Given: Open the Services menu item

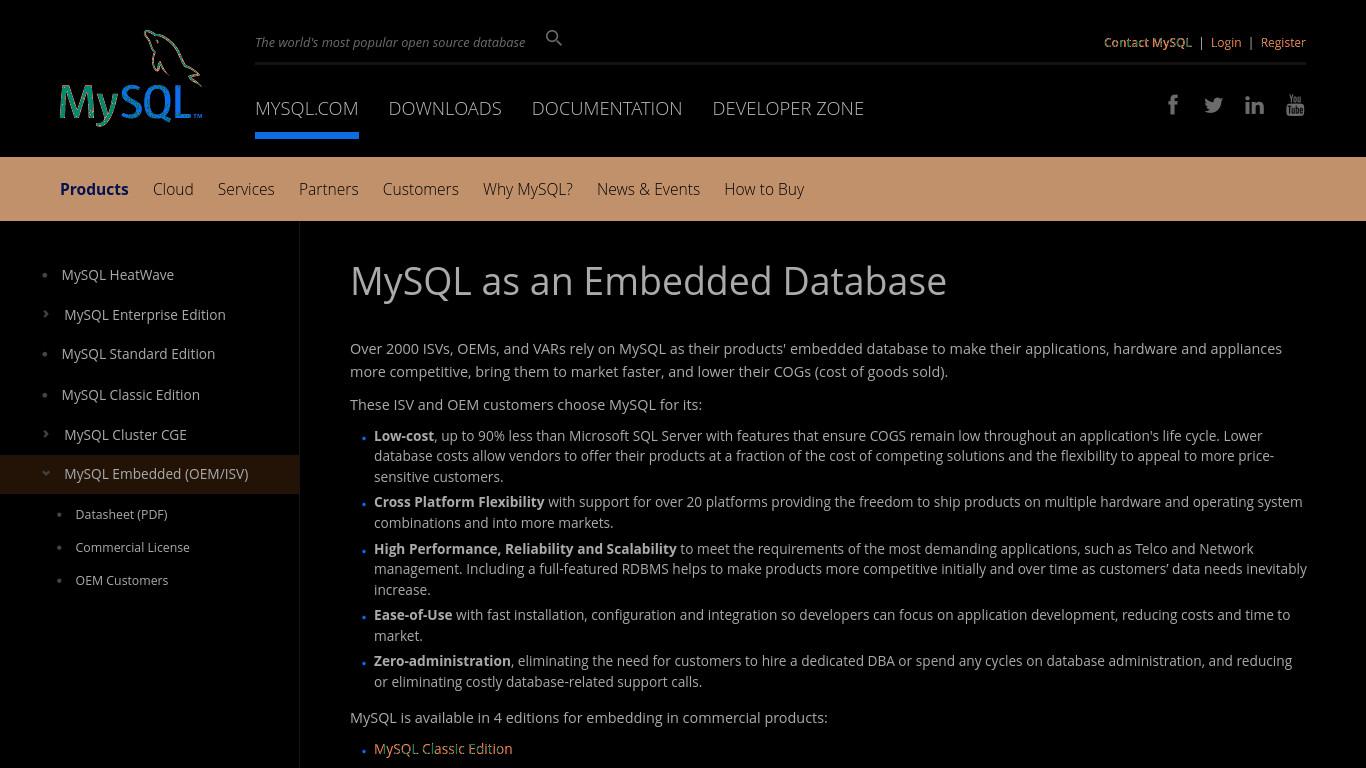Looking at the screenshot, I should coord(246,189).
